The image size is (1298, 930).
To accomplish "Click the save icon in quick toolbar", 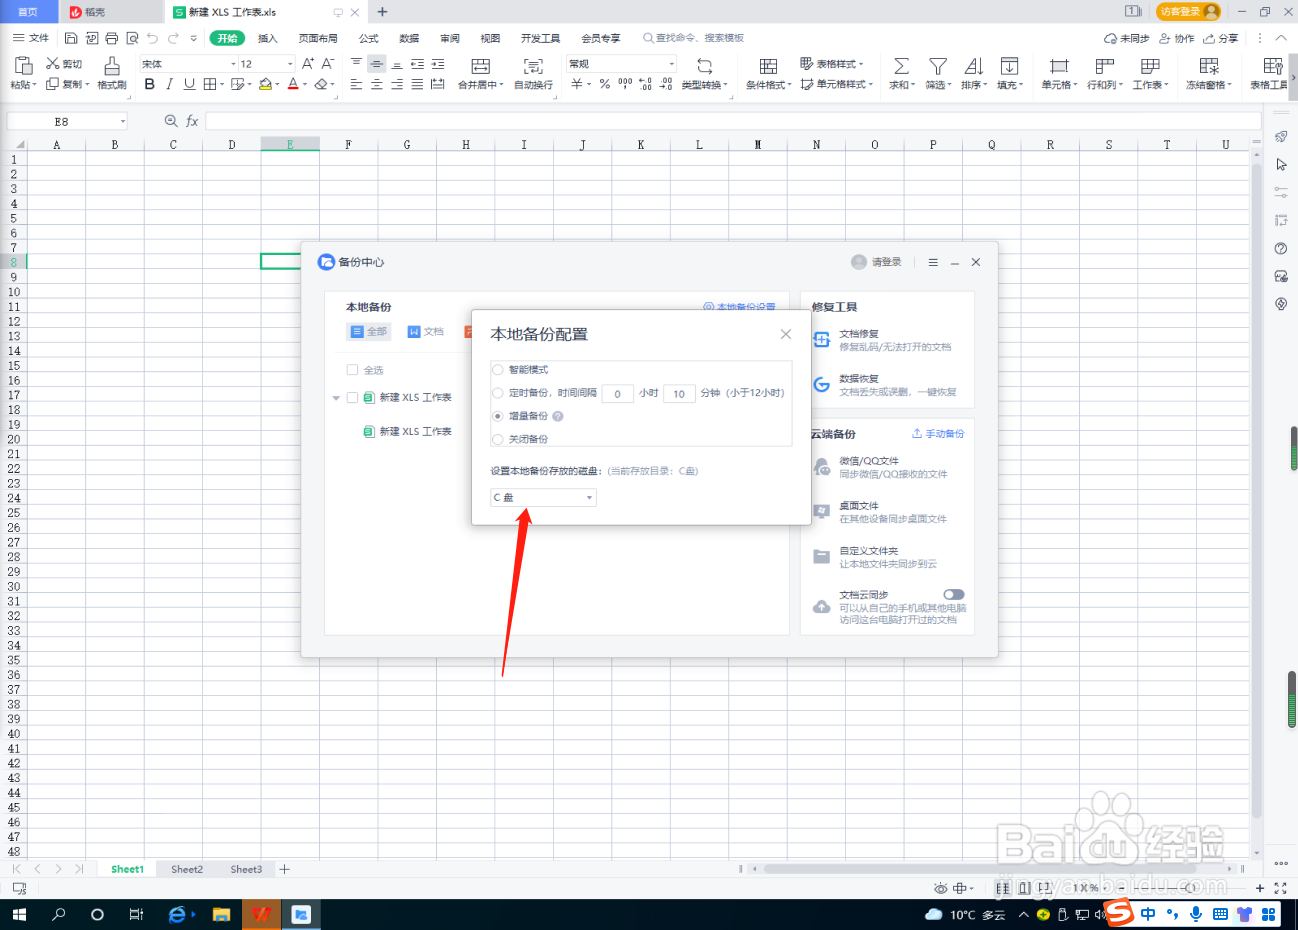I will click(71, 38).
